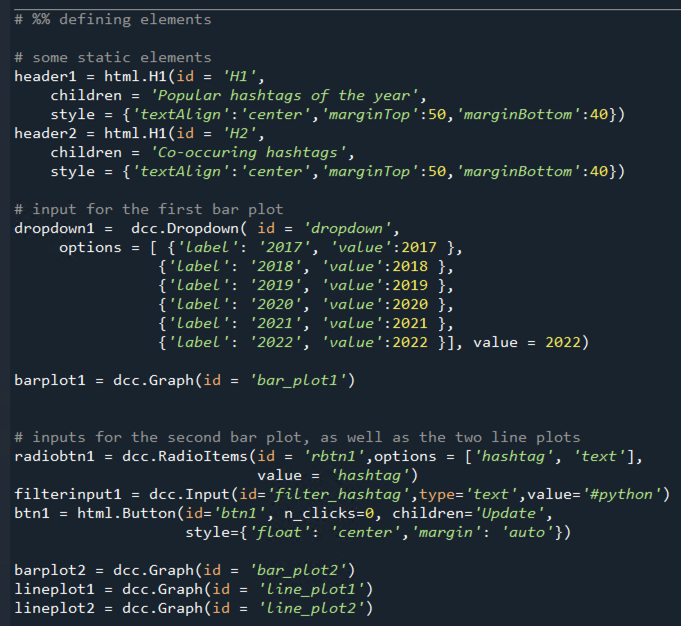Click the 'auto' margin value string
The image size is (681, 626).
527,533
